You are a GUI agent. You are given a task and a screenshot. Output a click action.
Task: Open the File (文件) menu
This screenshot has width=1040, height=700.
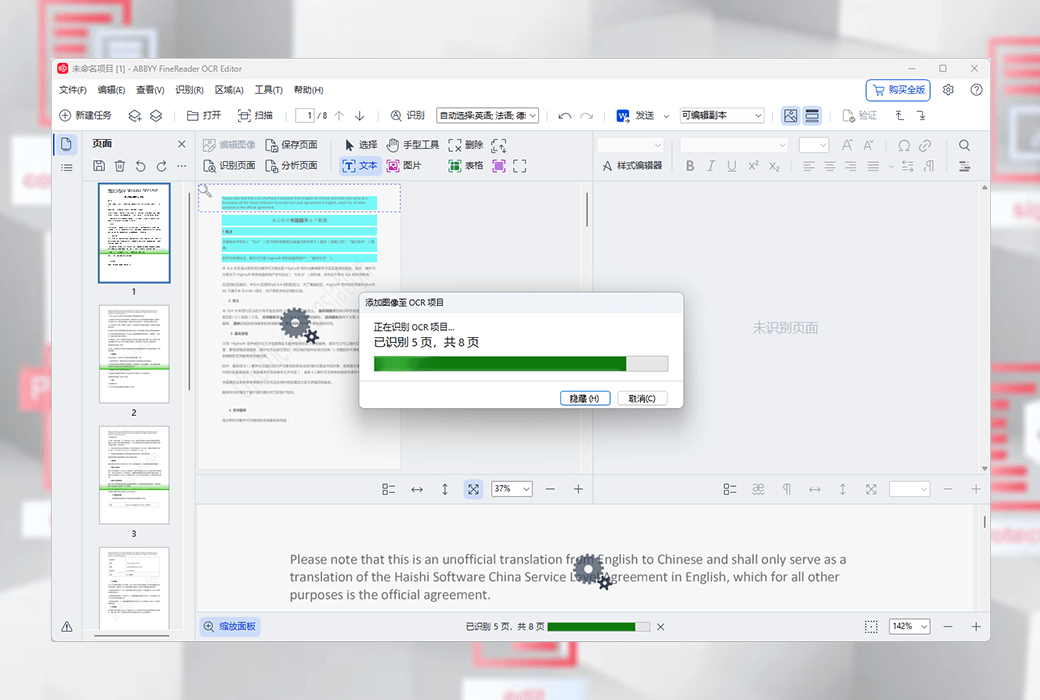point(72,90)
